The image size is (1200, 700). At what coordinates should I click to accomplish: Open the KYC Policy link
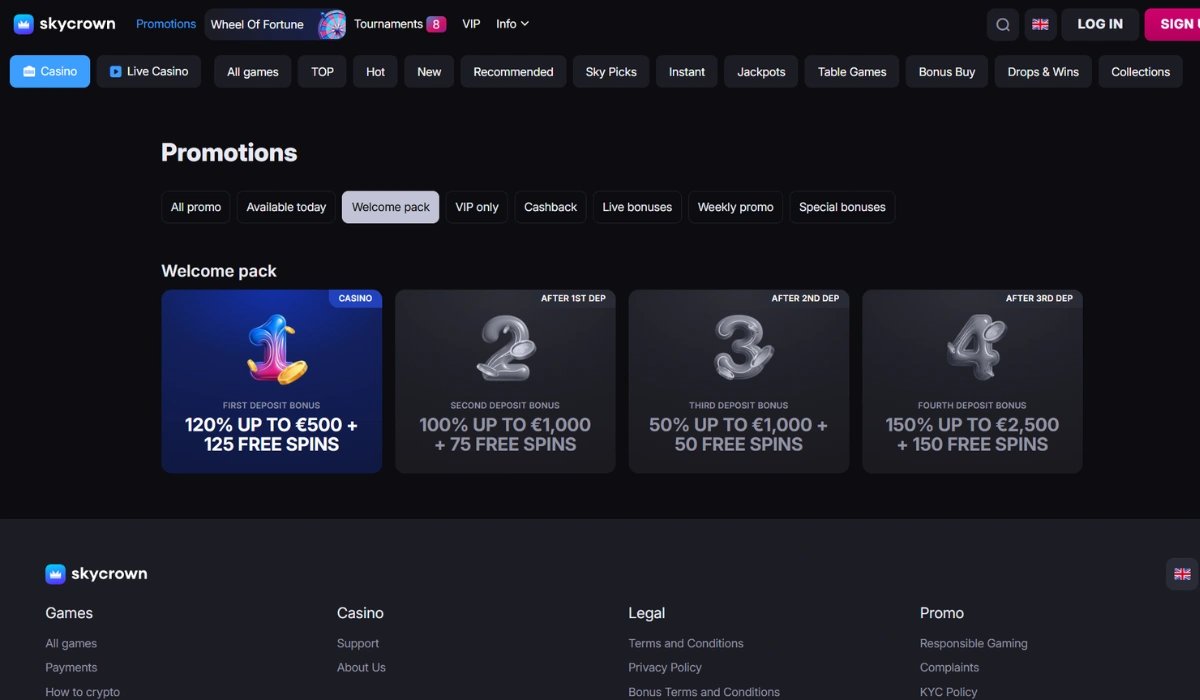[948, 691]
